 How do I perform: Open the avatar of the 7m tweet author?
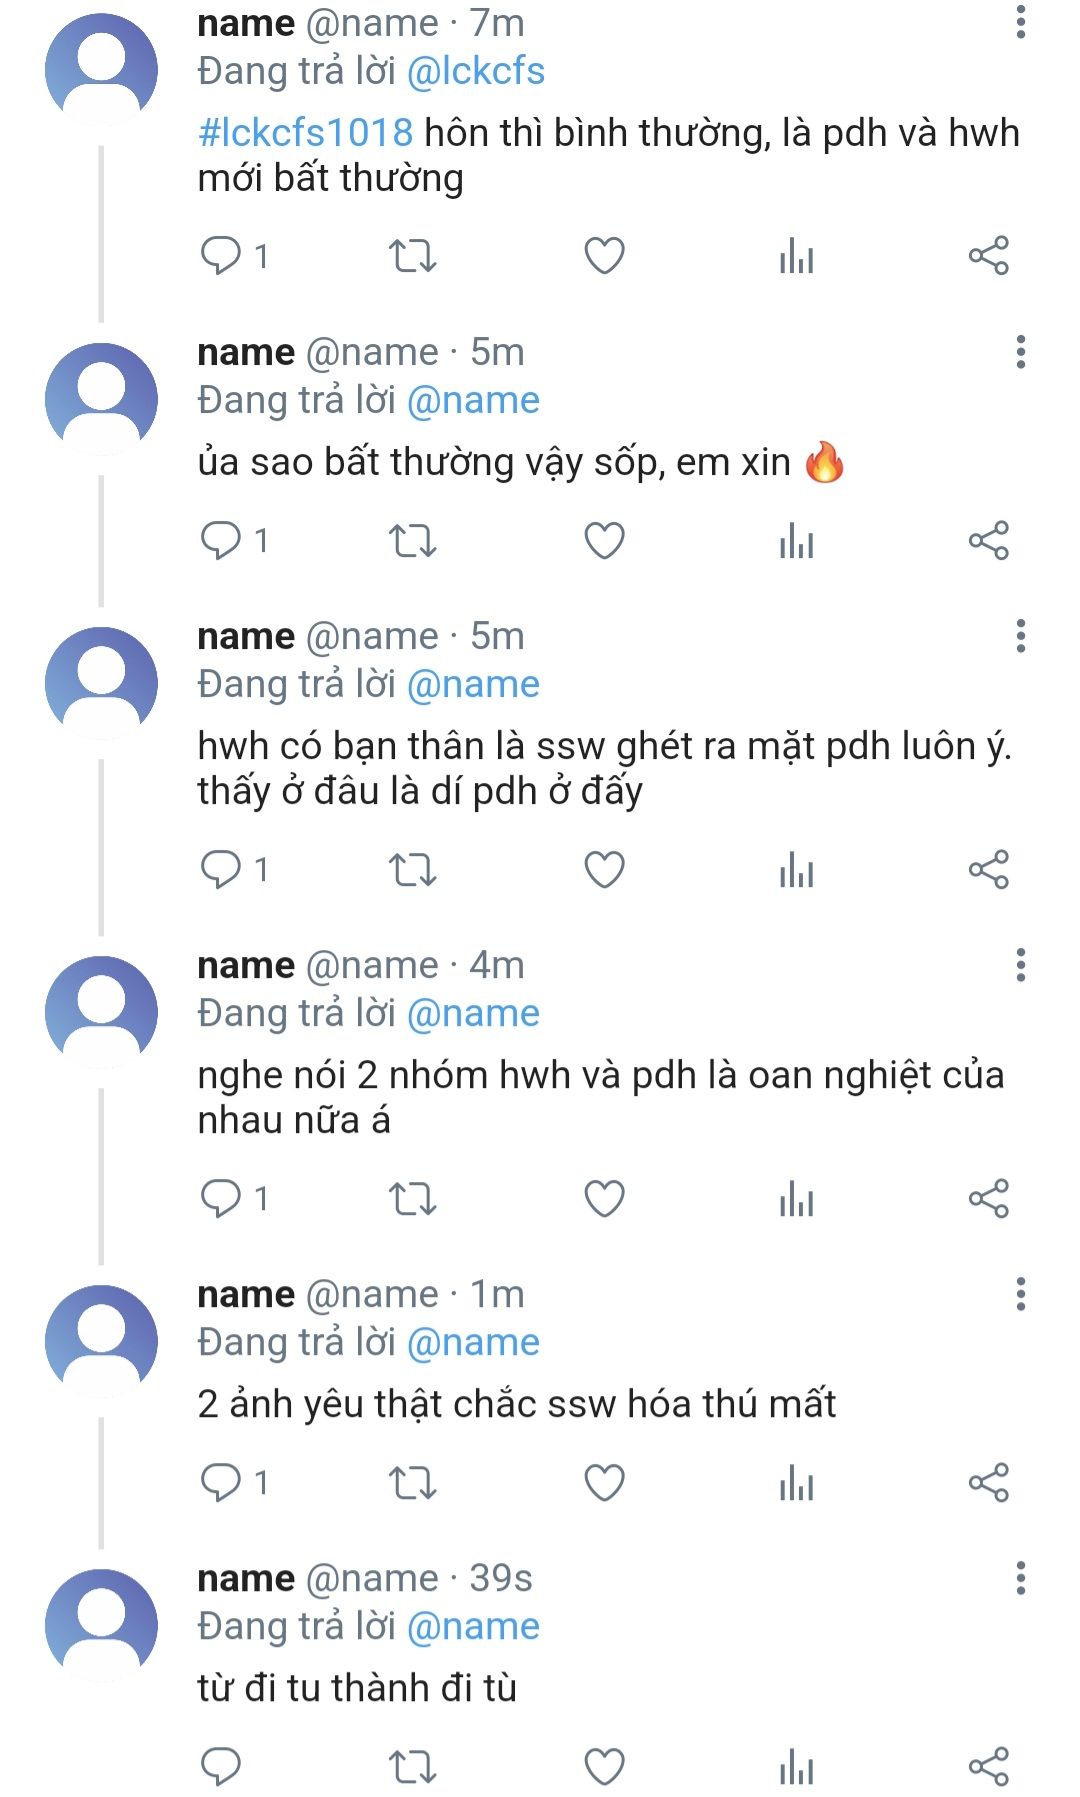[101, 68]
